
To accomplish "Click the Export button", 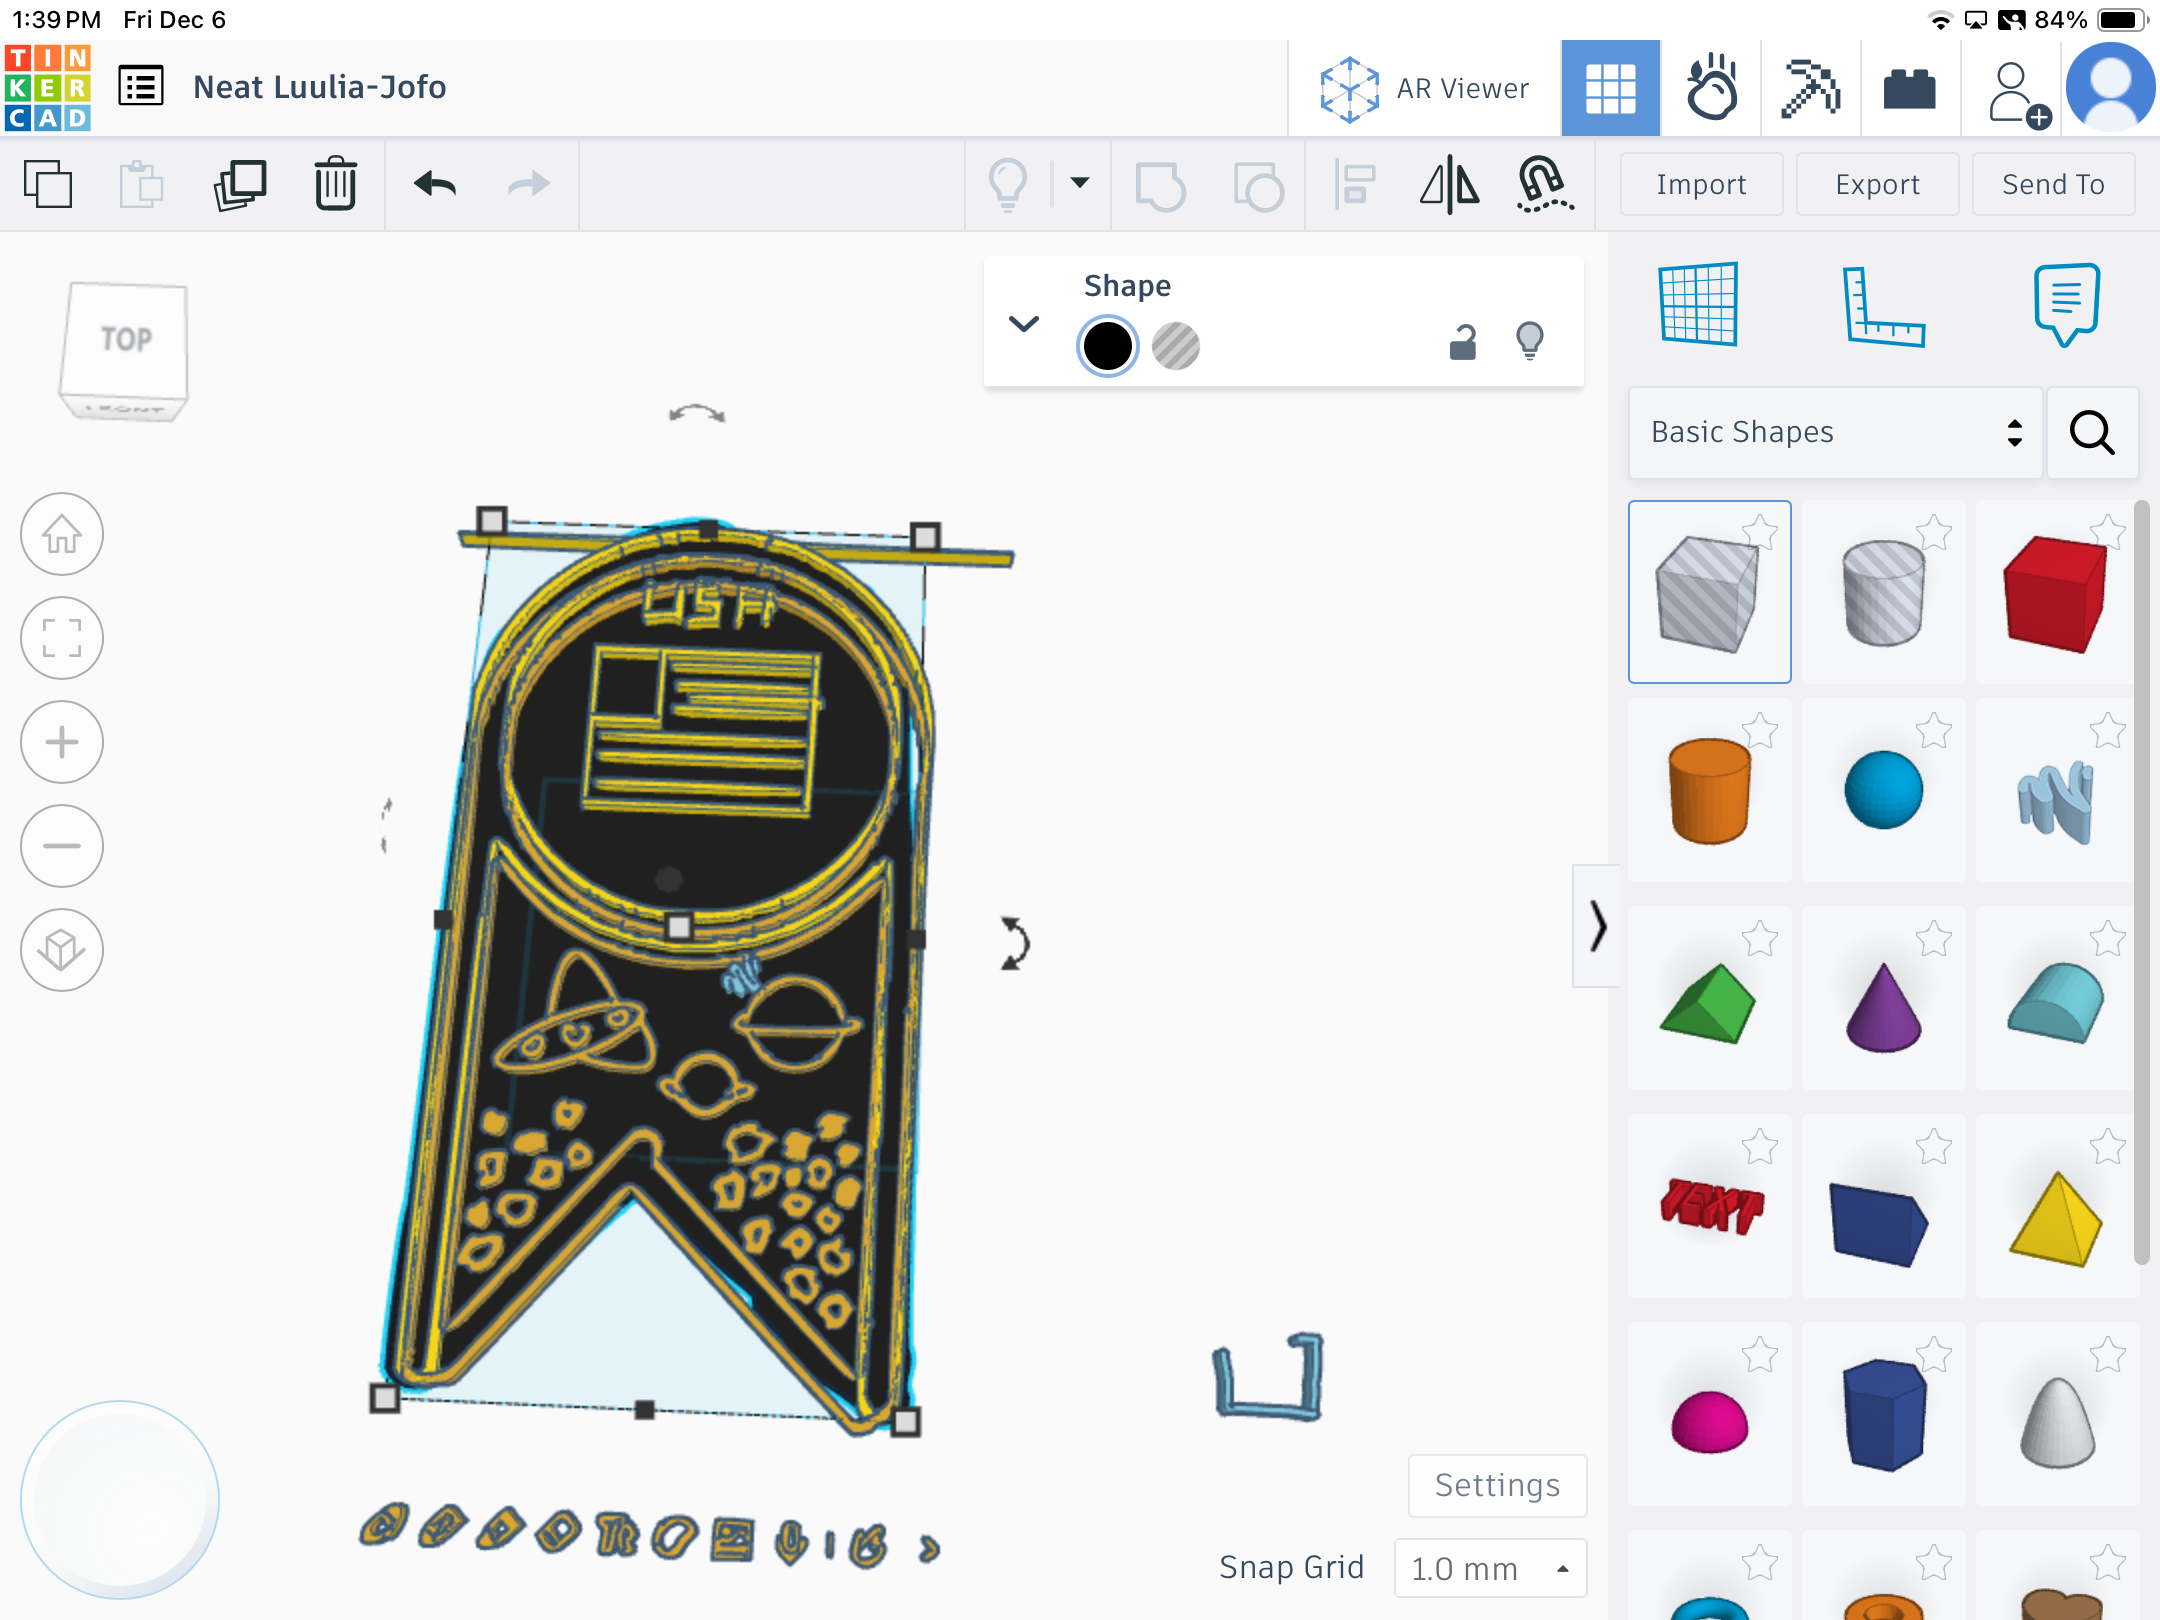I will pos(1877,184).
